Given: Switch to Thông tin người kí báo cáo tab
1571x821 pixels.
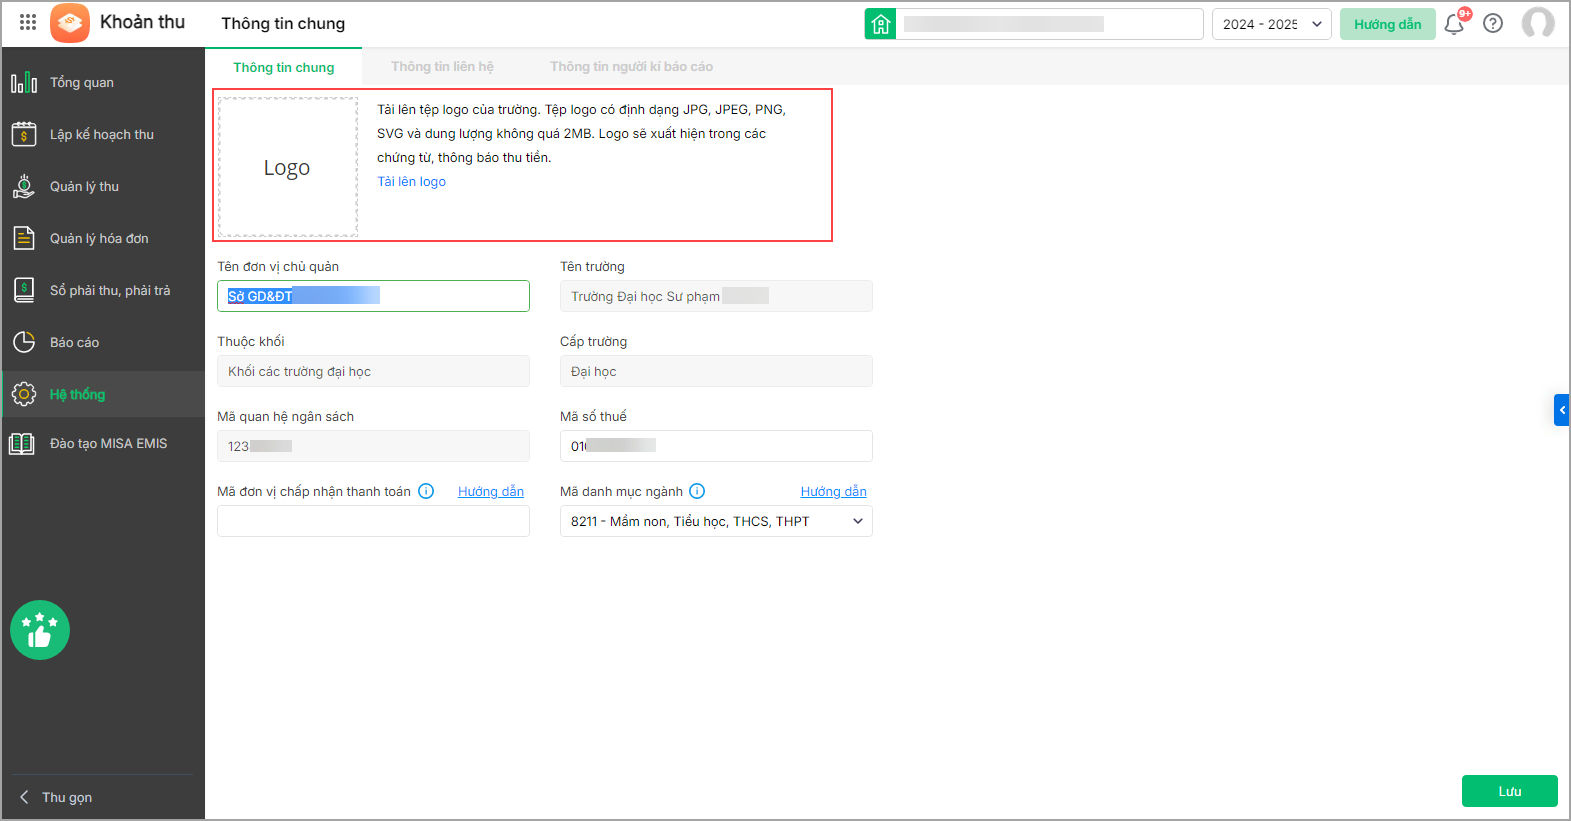Looking at the screenshot, I should [631, 67].
